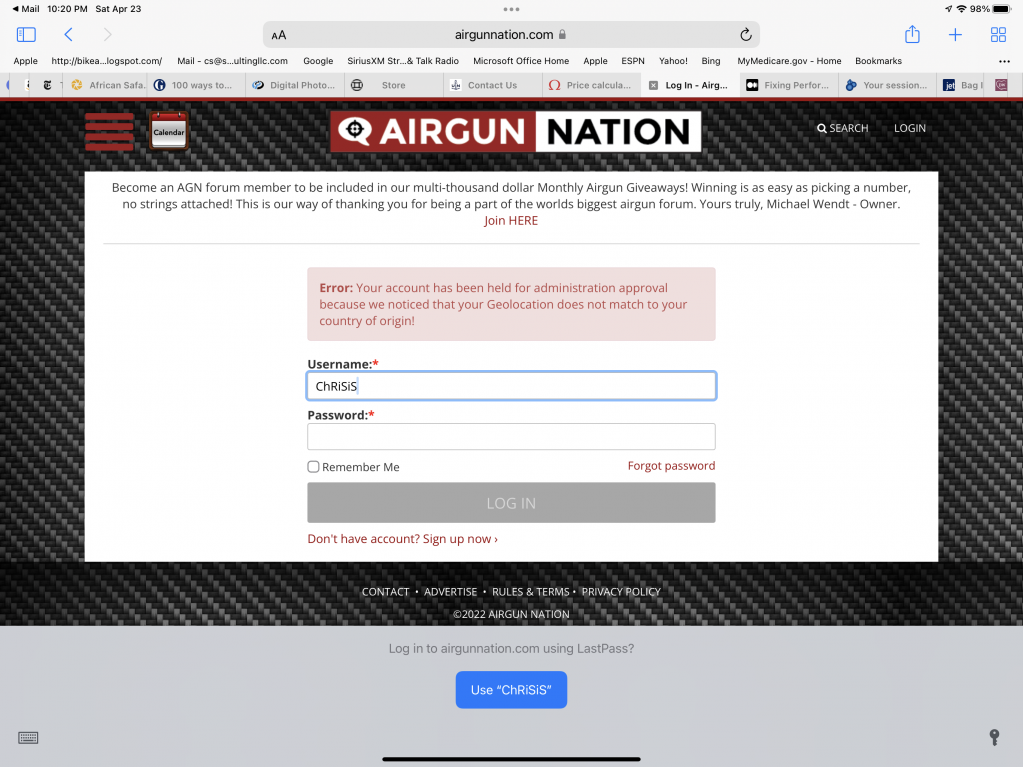Open the Calendar icon
The width and height of the screenshot is (1023, 767).
pos(169,131)
